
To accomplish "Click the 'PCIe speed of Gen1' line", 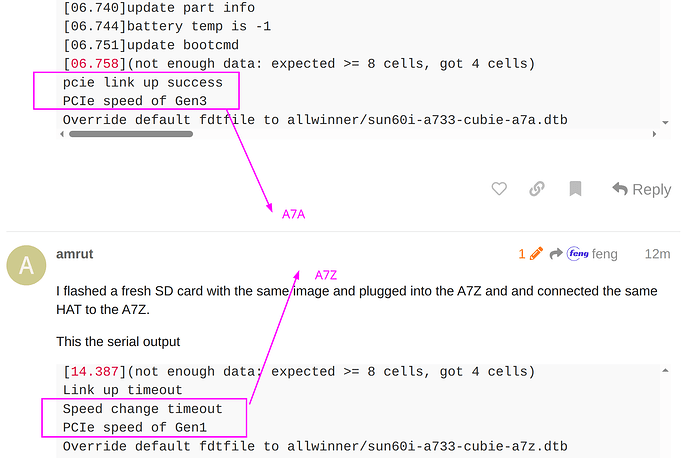I will [135, 427].
